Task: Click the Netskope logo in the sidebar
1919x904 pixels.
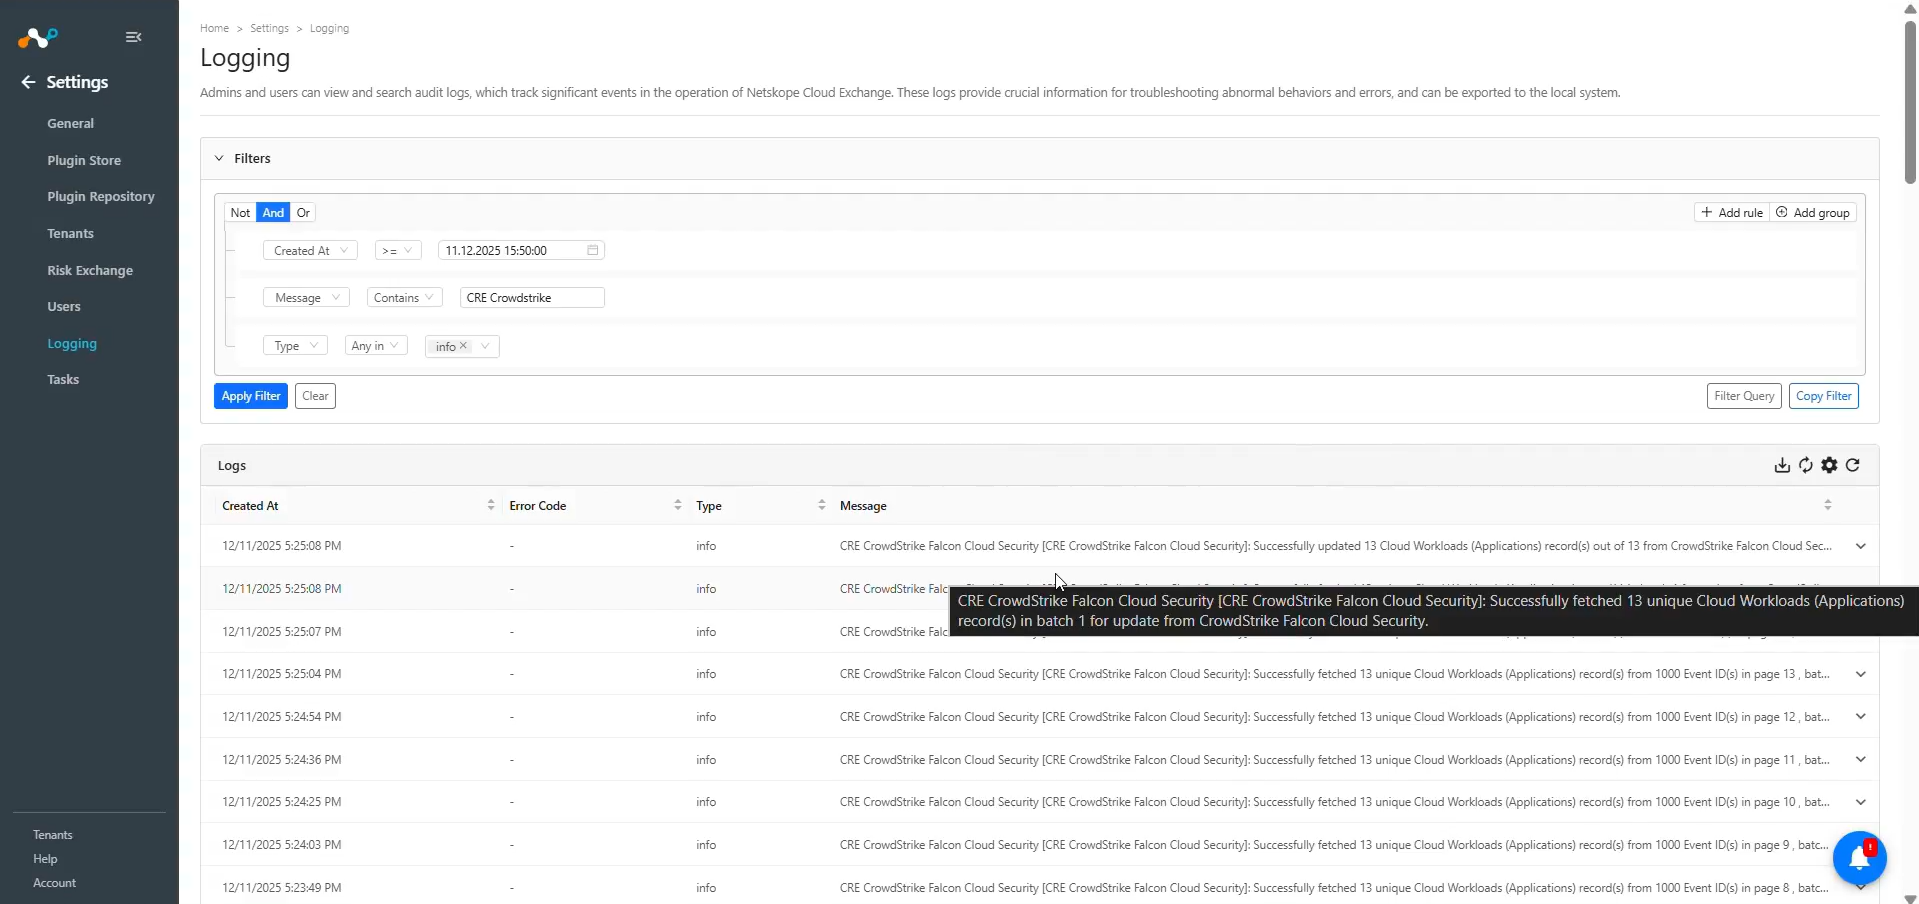Action: pyautogui.click(x=38, y=38)
